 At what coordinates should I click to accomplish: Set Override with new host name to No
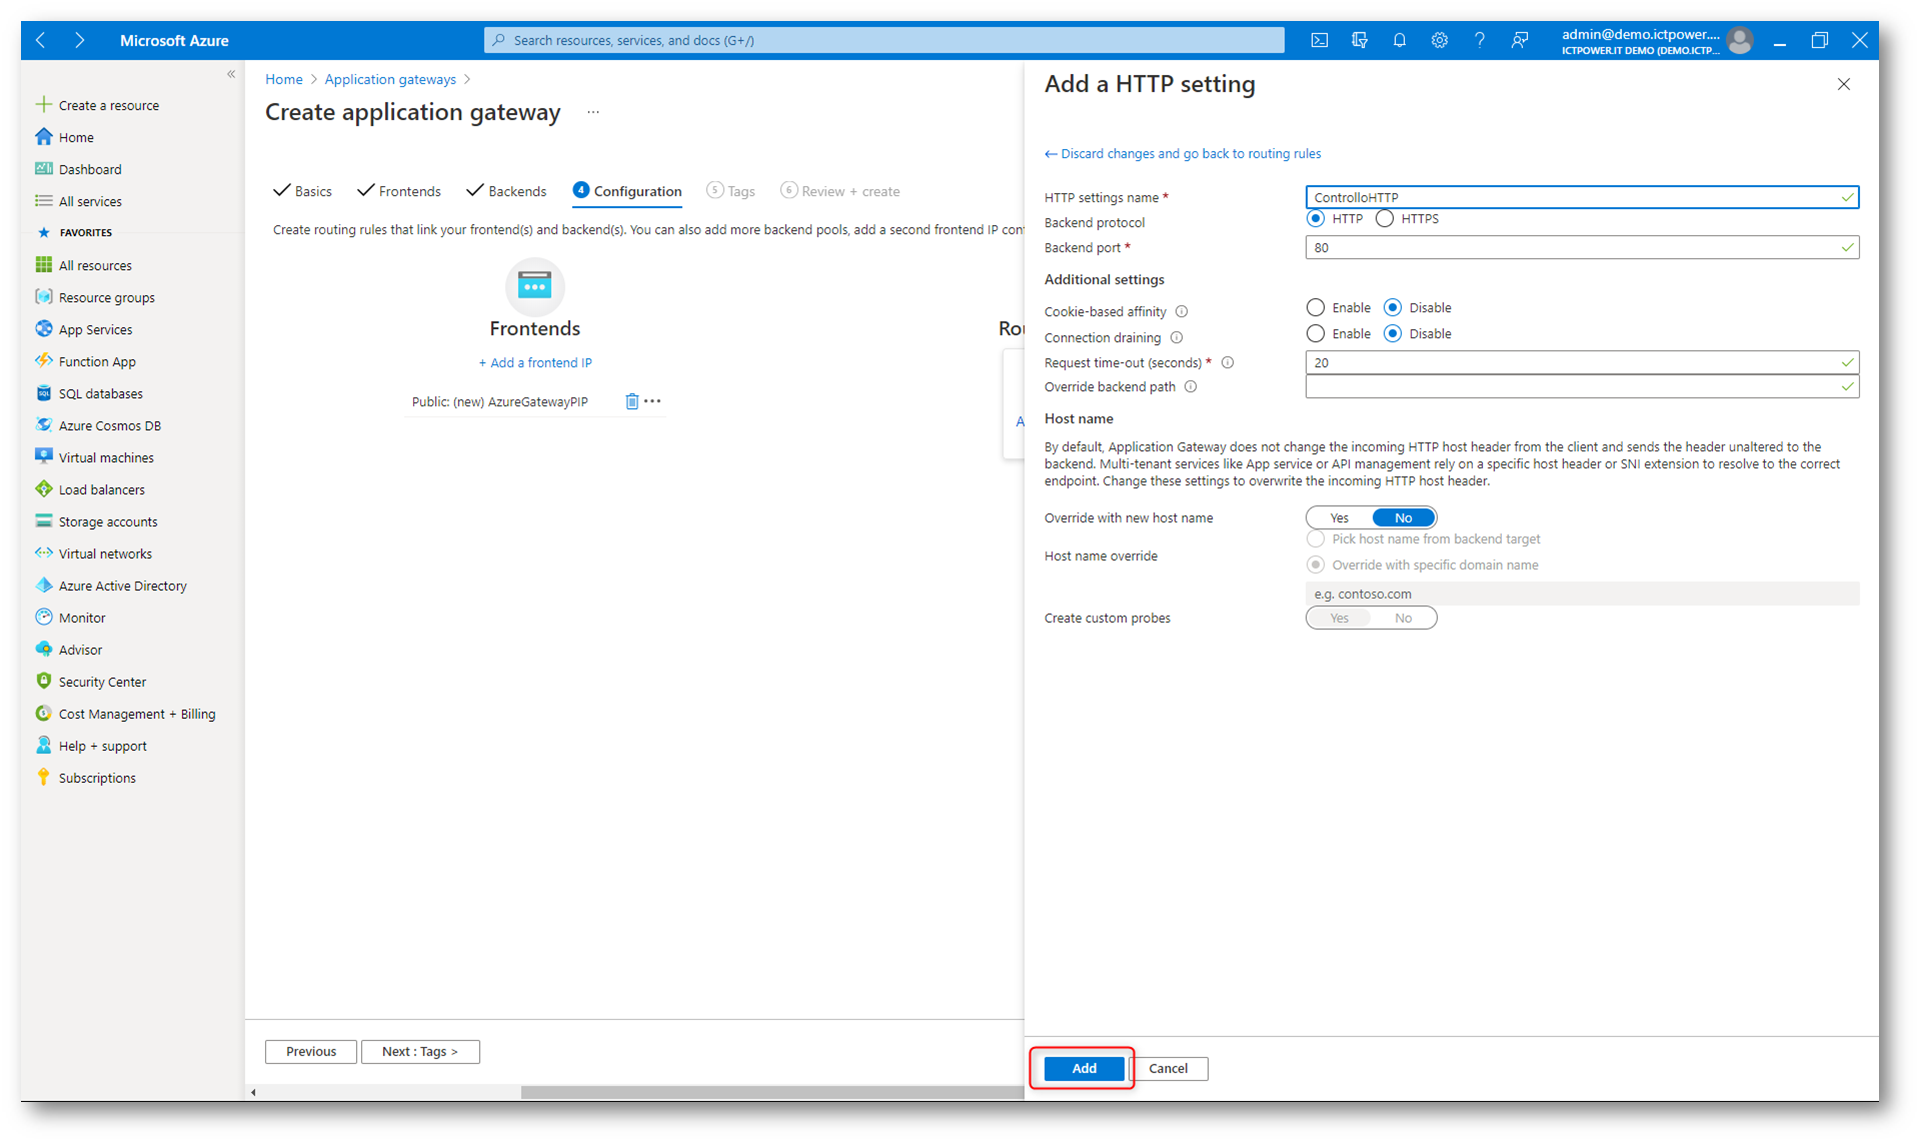1403,517
